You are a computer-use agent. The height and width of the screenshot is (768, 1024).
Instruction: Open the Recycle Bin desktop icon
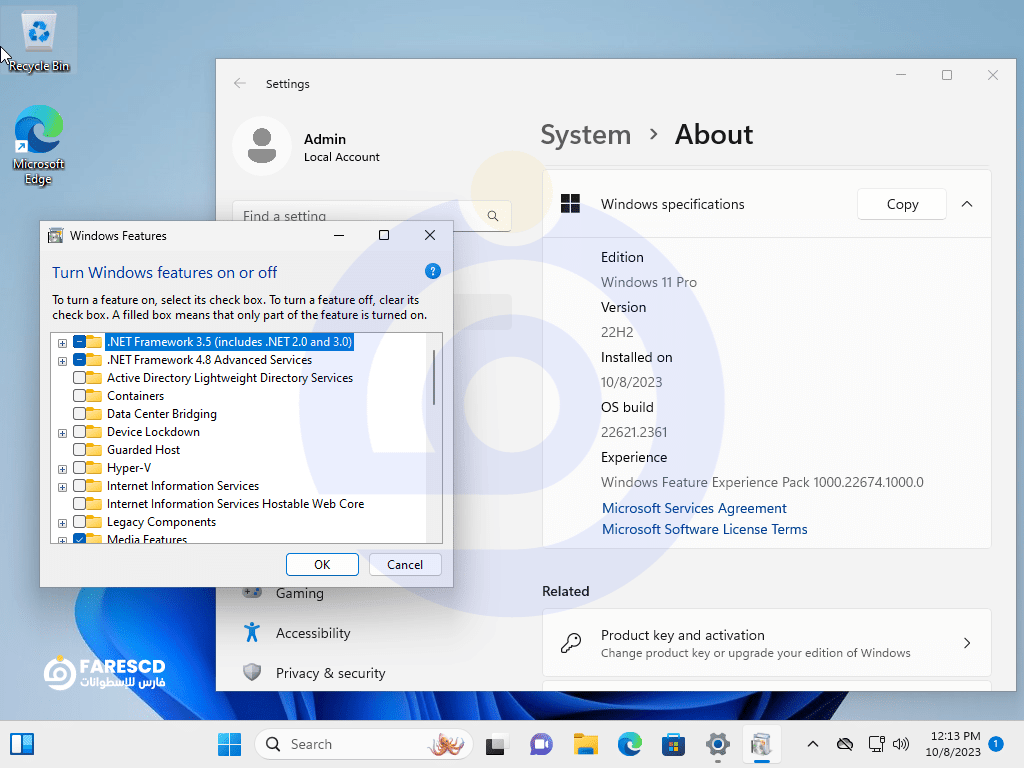click(39, 40)
